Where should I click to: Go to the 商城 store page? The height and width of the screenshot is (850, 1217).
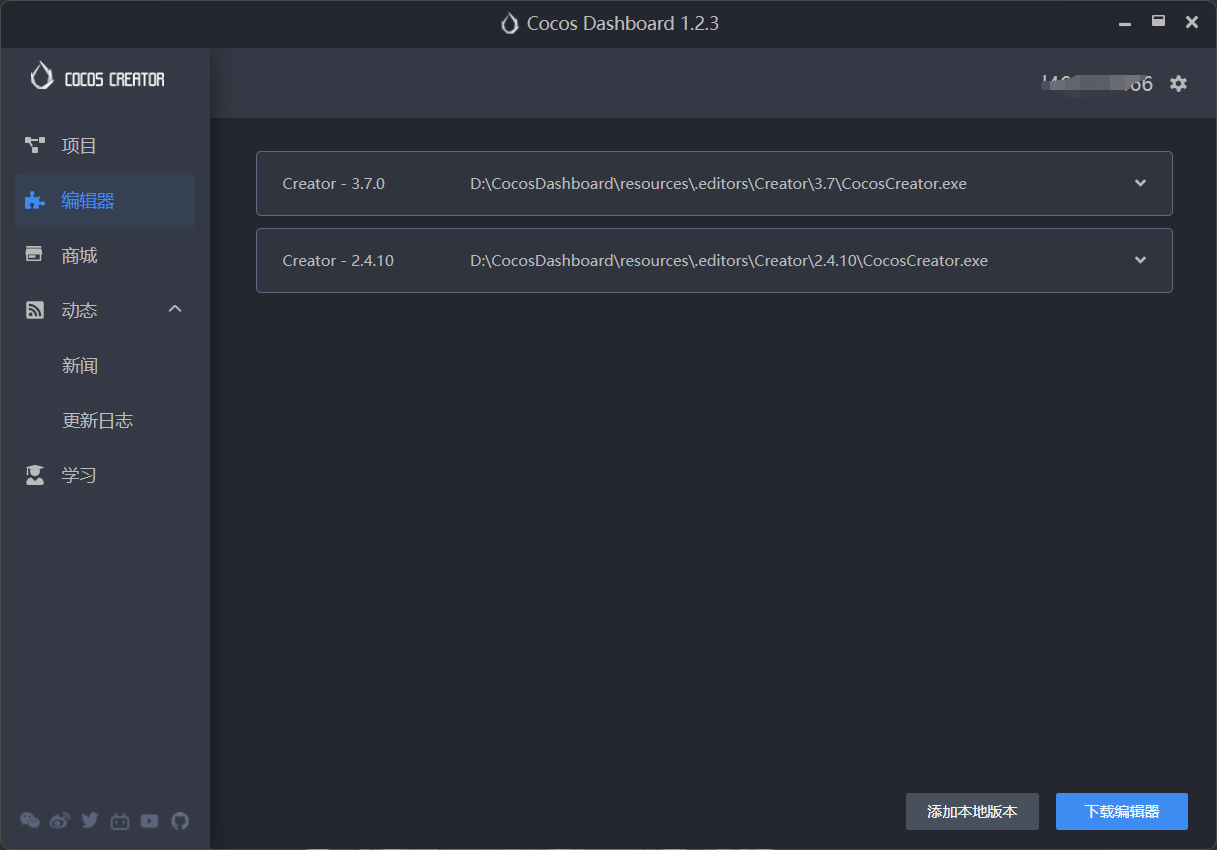[104, 256]
